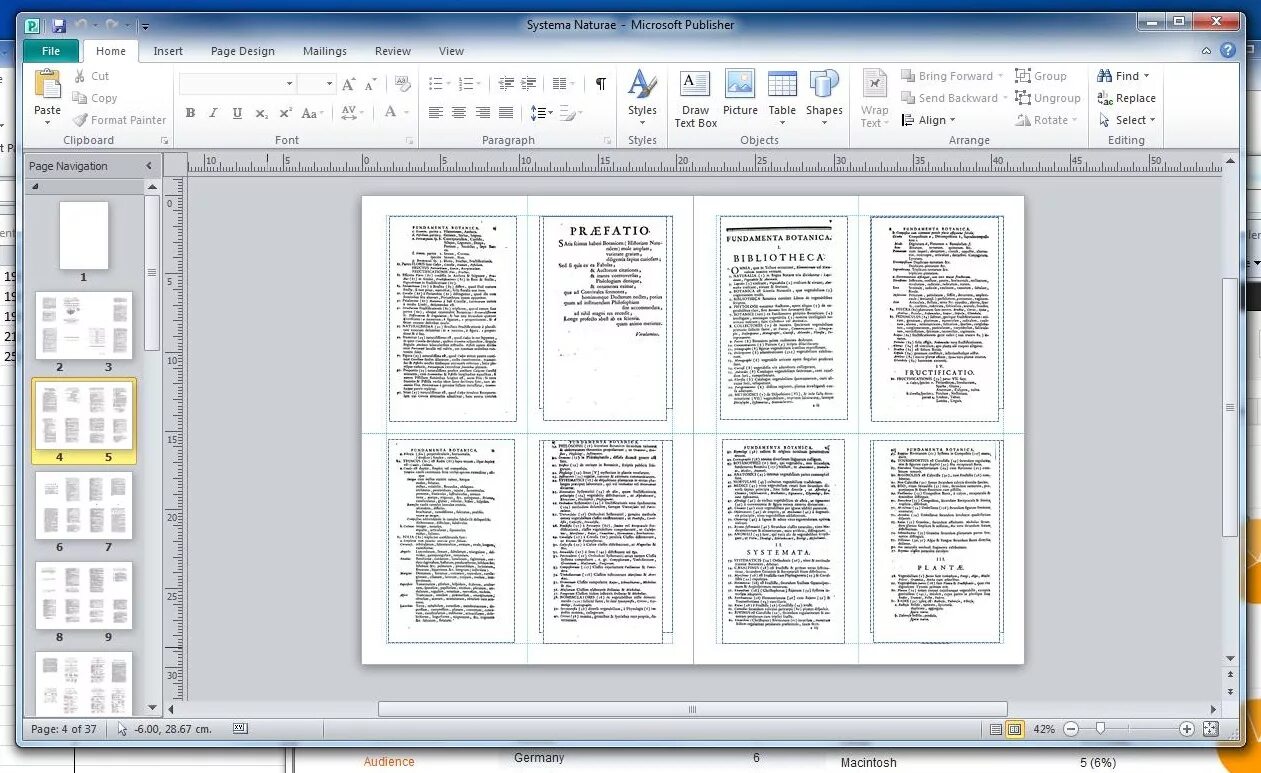Save the publication from quick access

(60, 25)
